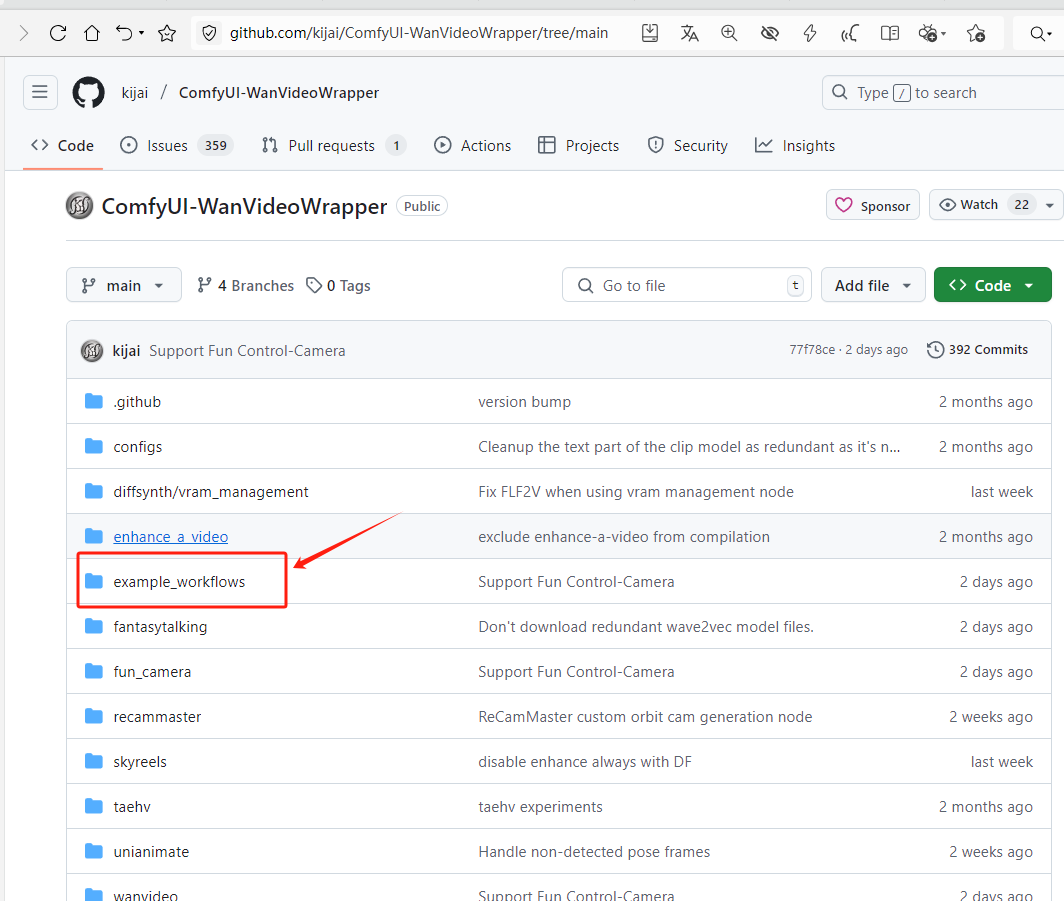This screenshot has width=1064, height=901.
Task: Open the skyreels folder
Action: point(140,761)
